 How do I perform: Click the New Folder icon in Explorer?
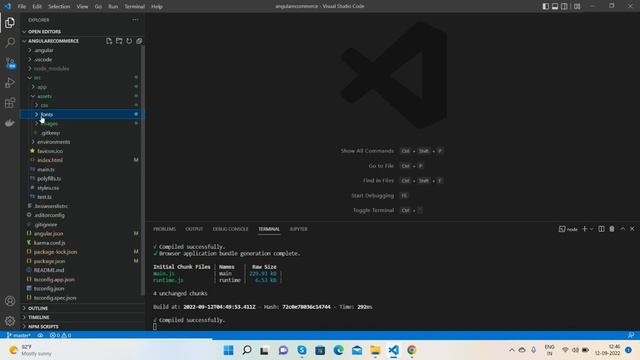119,41
